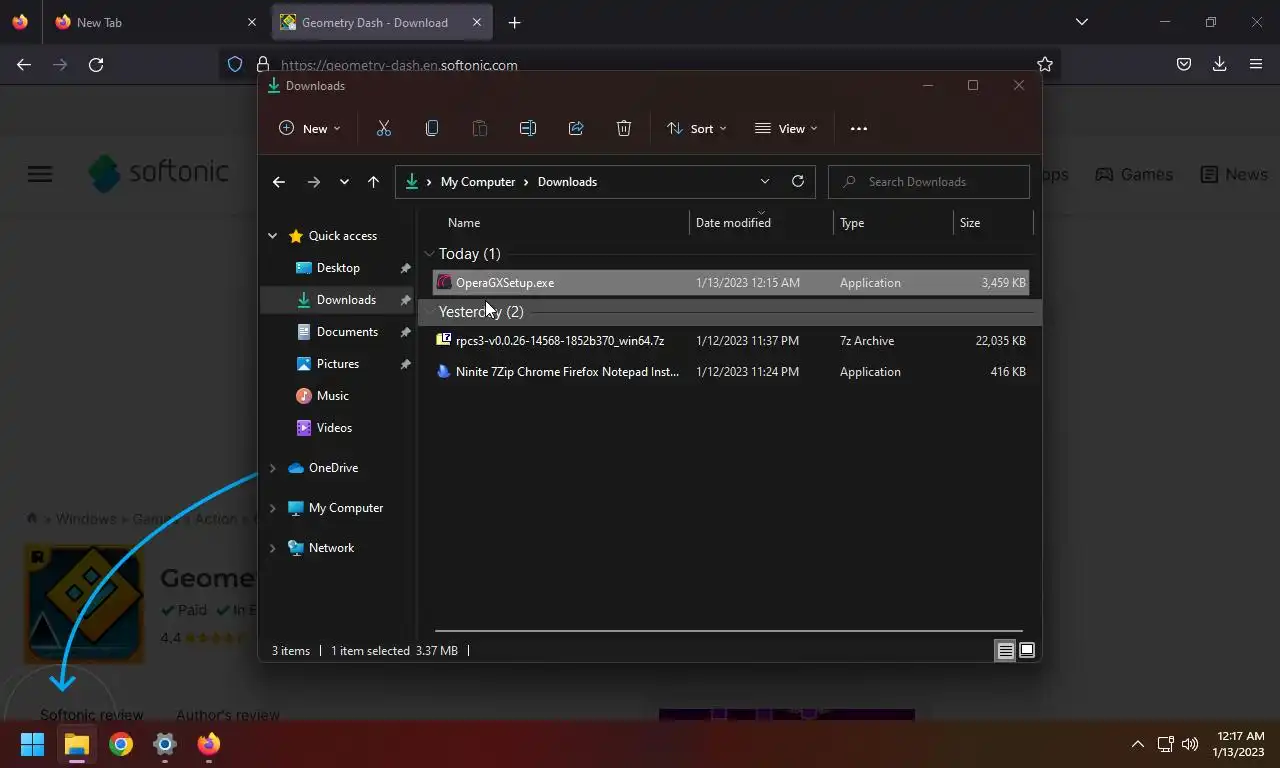
Task: Open Settings gear on taskbar
Action: point(165,744)
